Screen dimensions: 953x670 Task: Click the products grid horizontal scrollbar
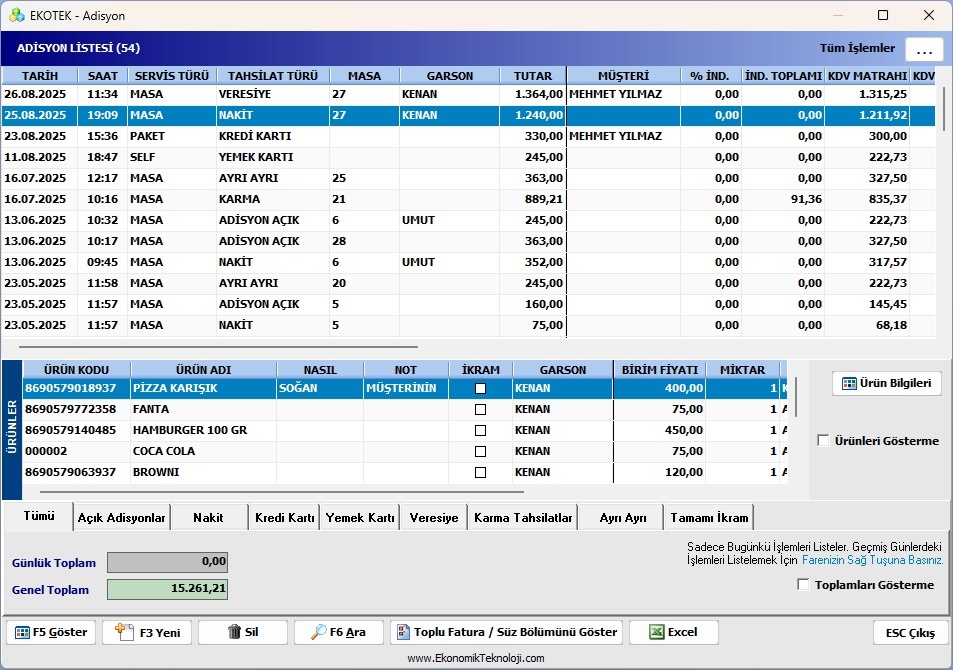tap(282, 492)
